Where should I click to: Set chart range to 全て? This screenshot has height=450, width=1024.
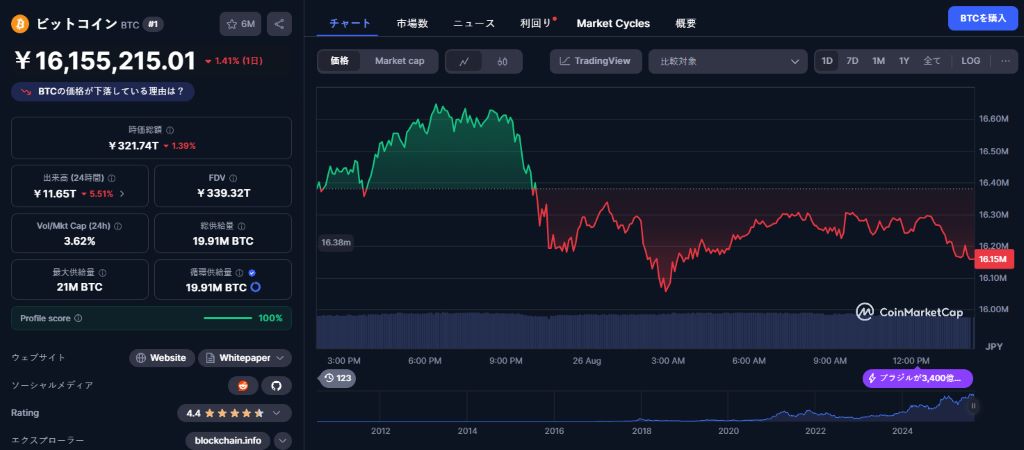932,61
